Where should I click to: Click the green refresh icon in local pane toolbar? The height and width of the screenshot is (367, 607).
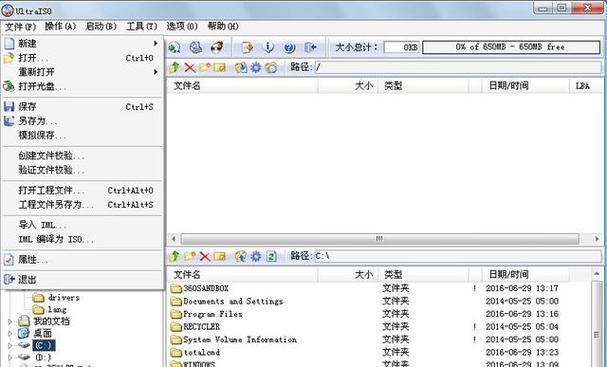[271, 256]
